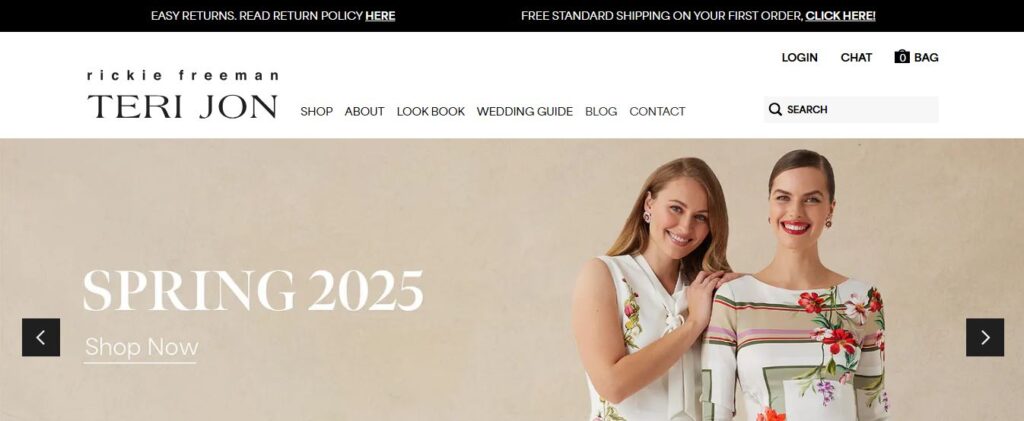This screenshot has height=421, width=1024.
Task: Click the Shop Now banner link
Action: pos(141,347)
